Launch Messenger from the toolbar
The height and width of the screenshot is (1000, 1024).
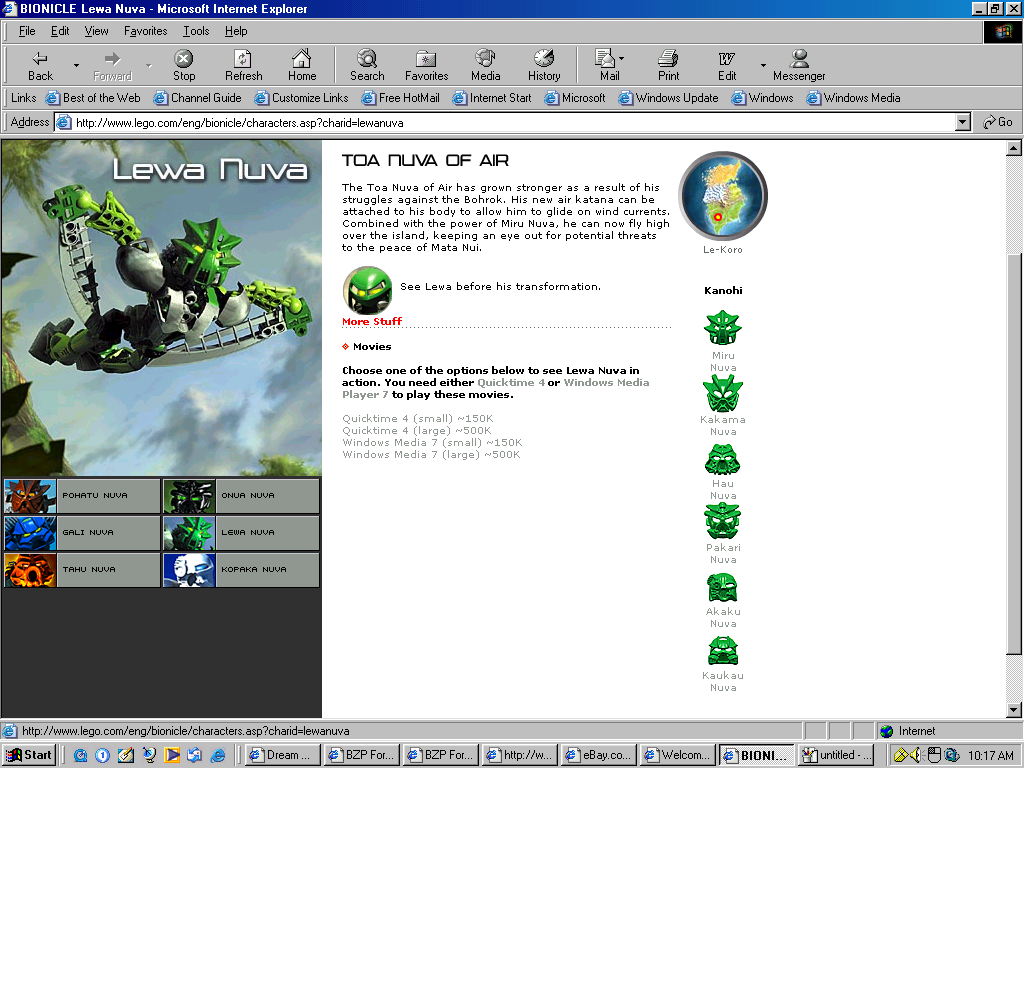tap(799, 65)
